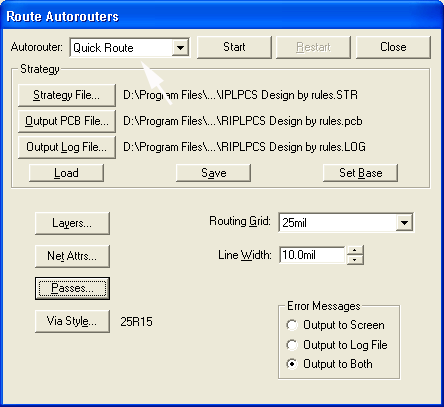Expand the Routing Grid dropdown arrow
The height and width of the screenshot is (407, 444).
[x=404, y=223]
